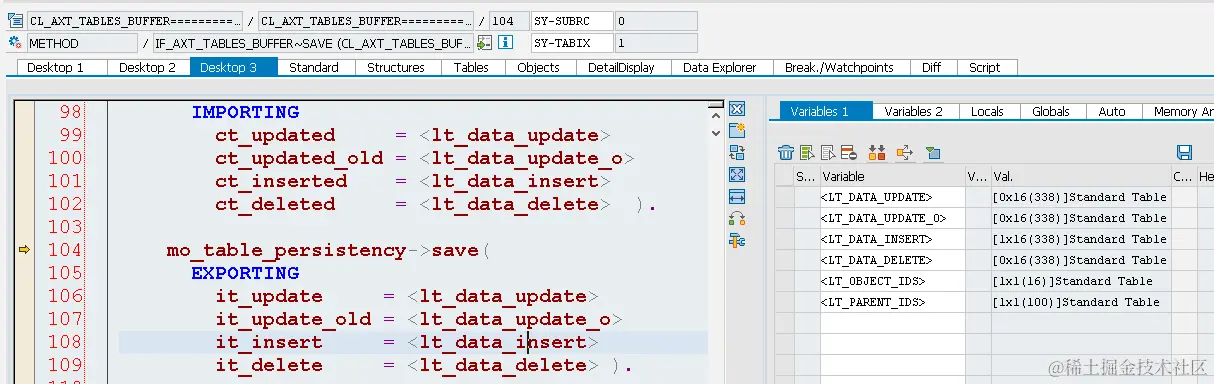
Task: Click the <LT_PARENT_IDS> variable cell
Action: point(892,302)
